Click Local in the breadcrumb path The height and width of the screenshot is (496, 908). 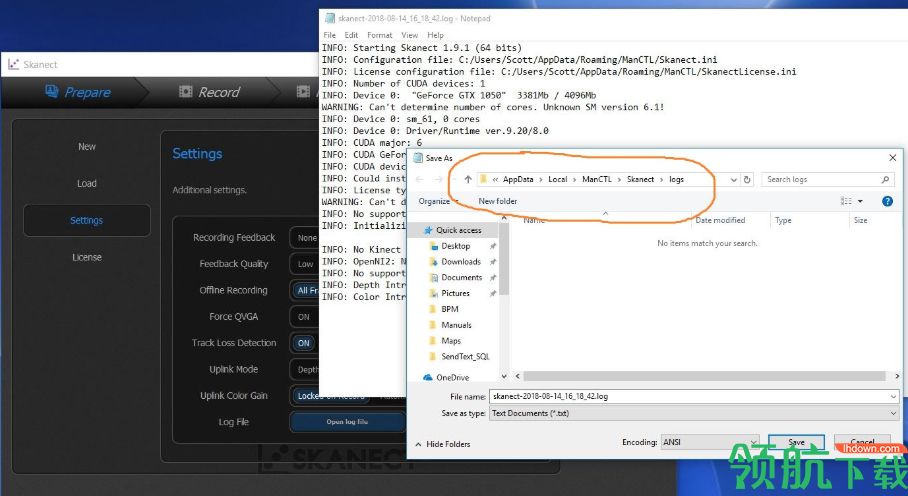[x=558, y=179]
